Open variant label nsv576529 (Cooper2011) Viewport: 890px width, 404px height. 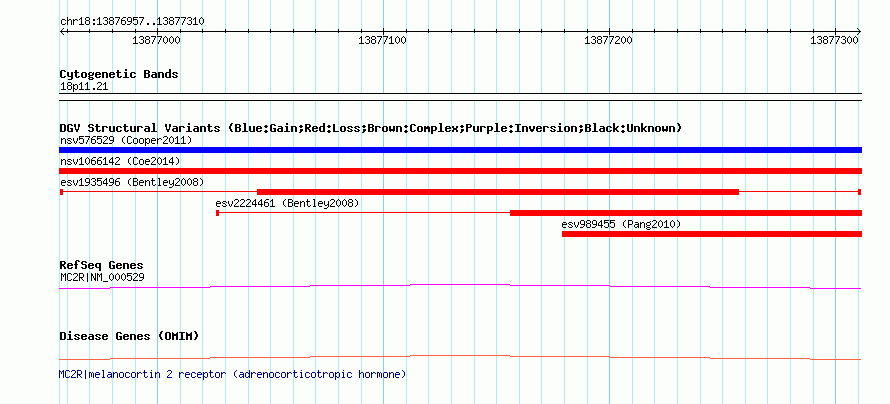(x=126, y=140)
